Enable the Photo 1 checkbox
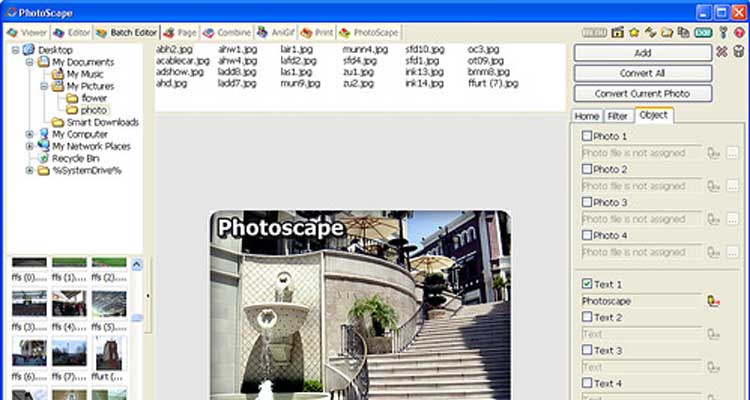This screenshot has width=750, height=400. tap(587, 136)
